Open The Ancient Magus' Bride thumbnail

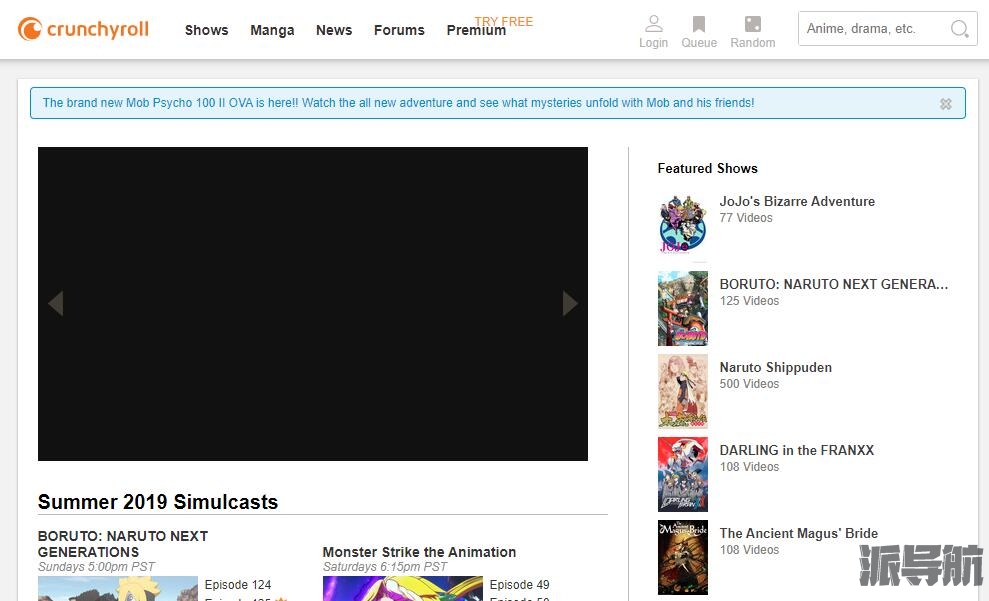point(682,557)
